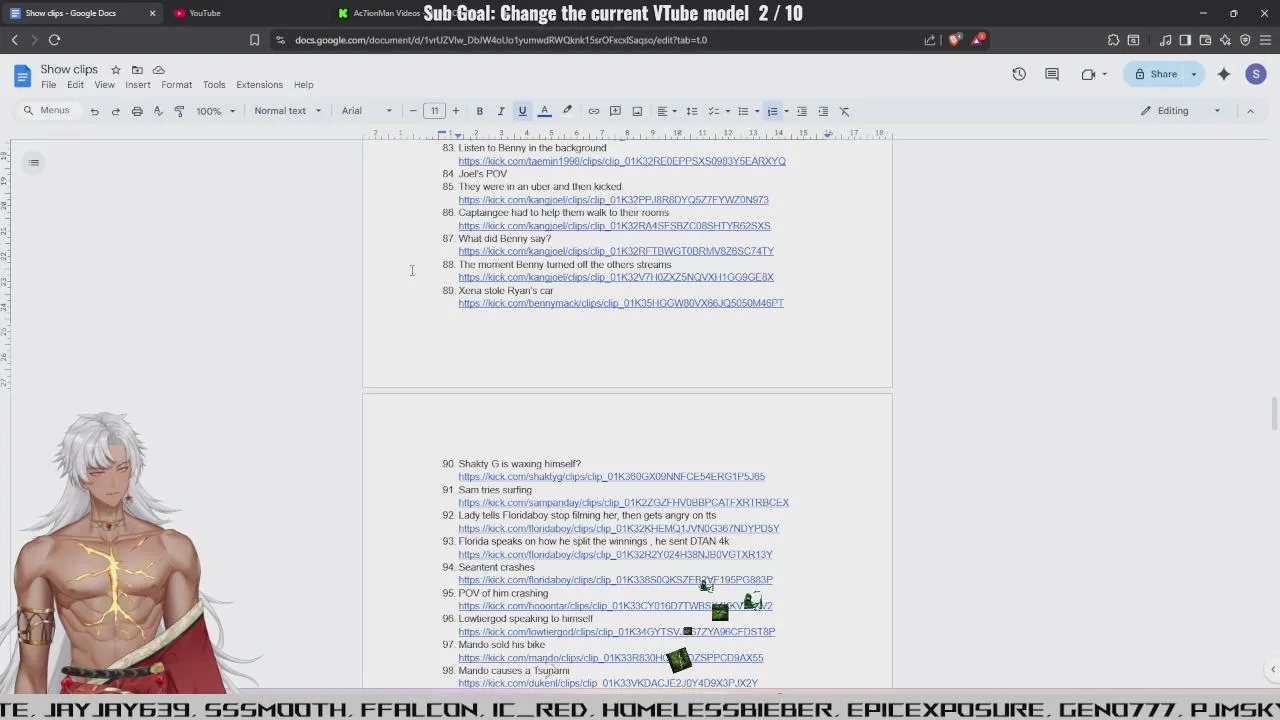Screen dimensions: 1280x720
Task: Show document outline tabs icon
Action: tap(34, 162)
